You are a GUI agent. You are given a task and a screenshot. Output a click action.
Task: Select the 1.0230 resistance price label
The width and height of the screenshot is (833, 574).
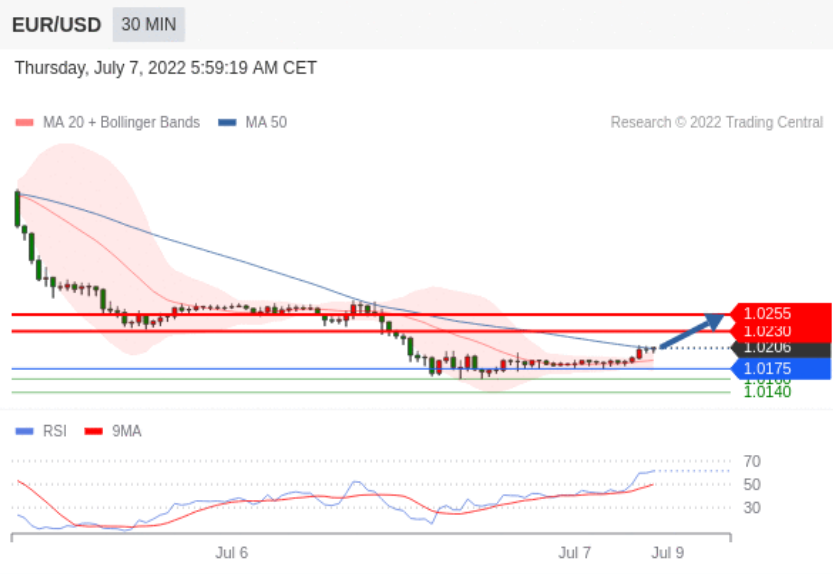[x=781, y=332]
